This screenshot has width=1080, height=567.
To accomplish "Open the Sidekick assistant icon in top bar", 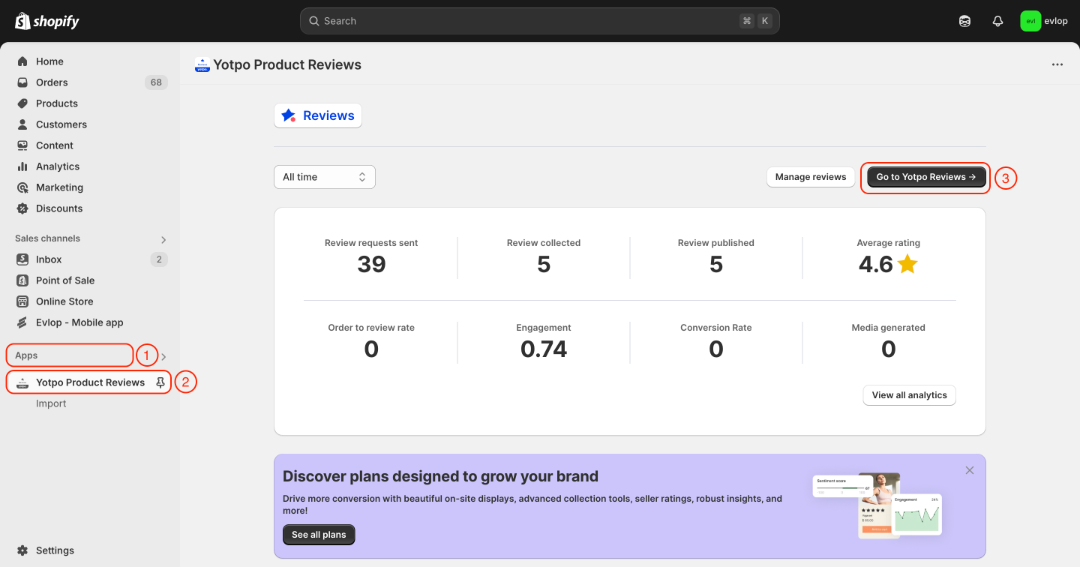I will coord(964,21).
